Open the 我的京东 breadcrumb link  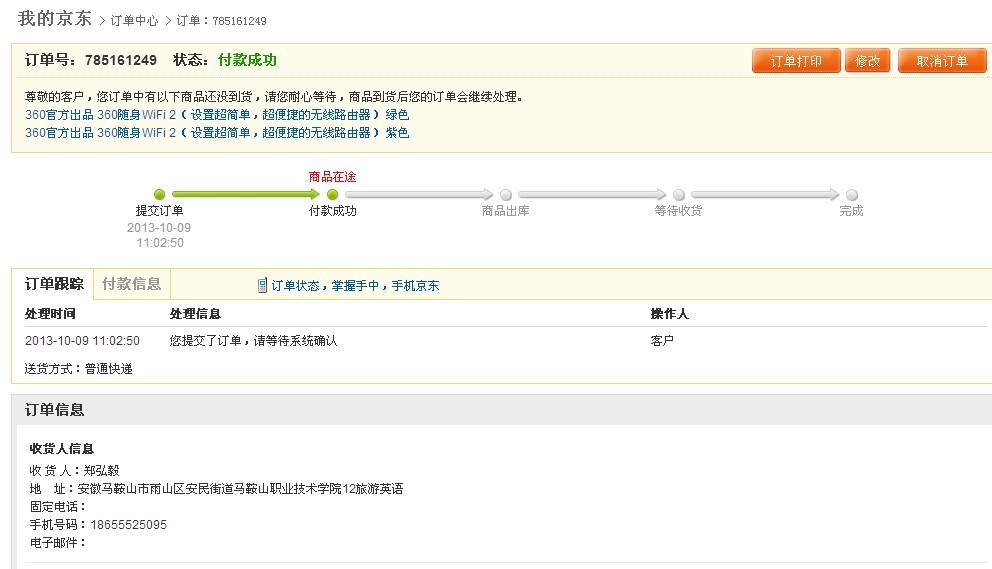pos(54,18)
